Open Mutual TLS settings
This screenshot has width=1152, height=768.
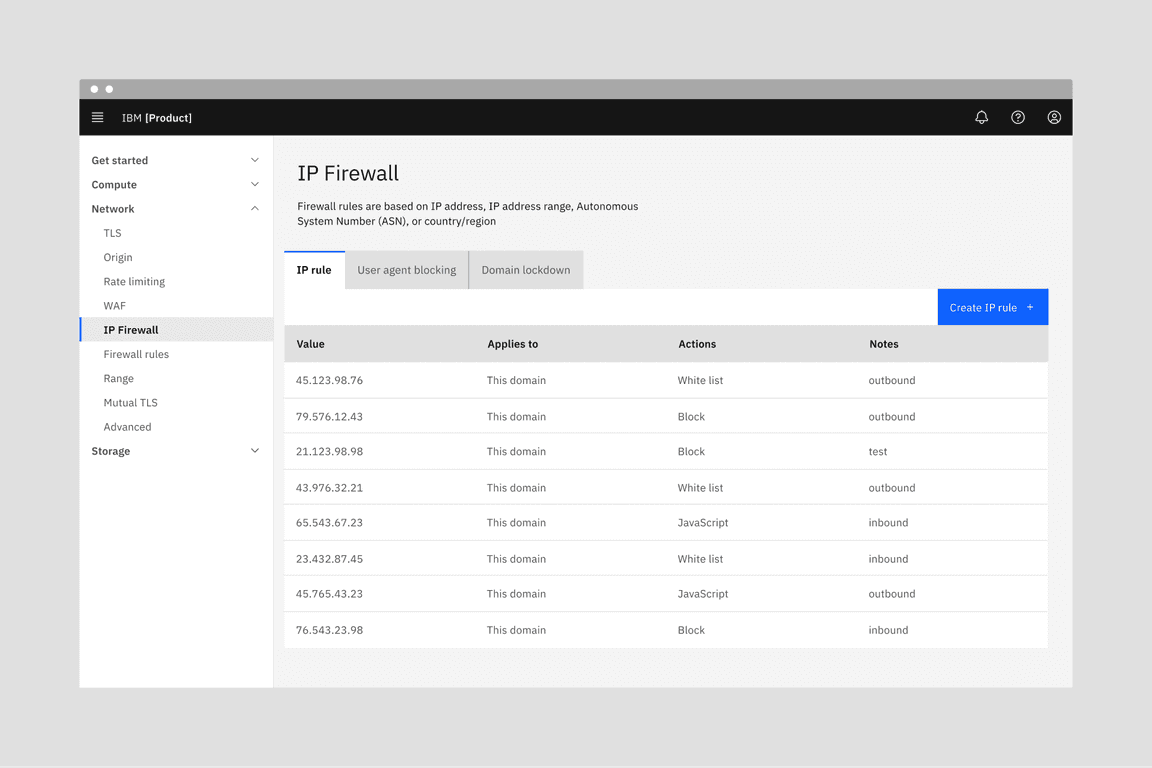click(x=130, y=403)
